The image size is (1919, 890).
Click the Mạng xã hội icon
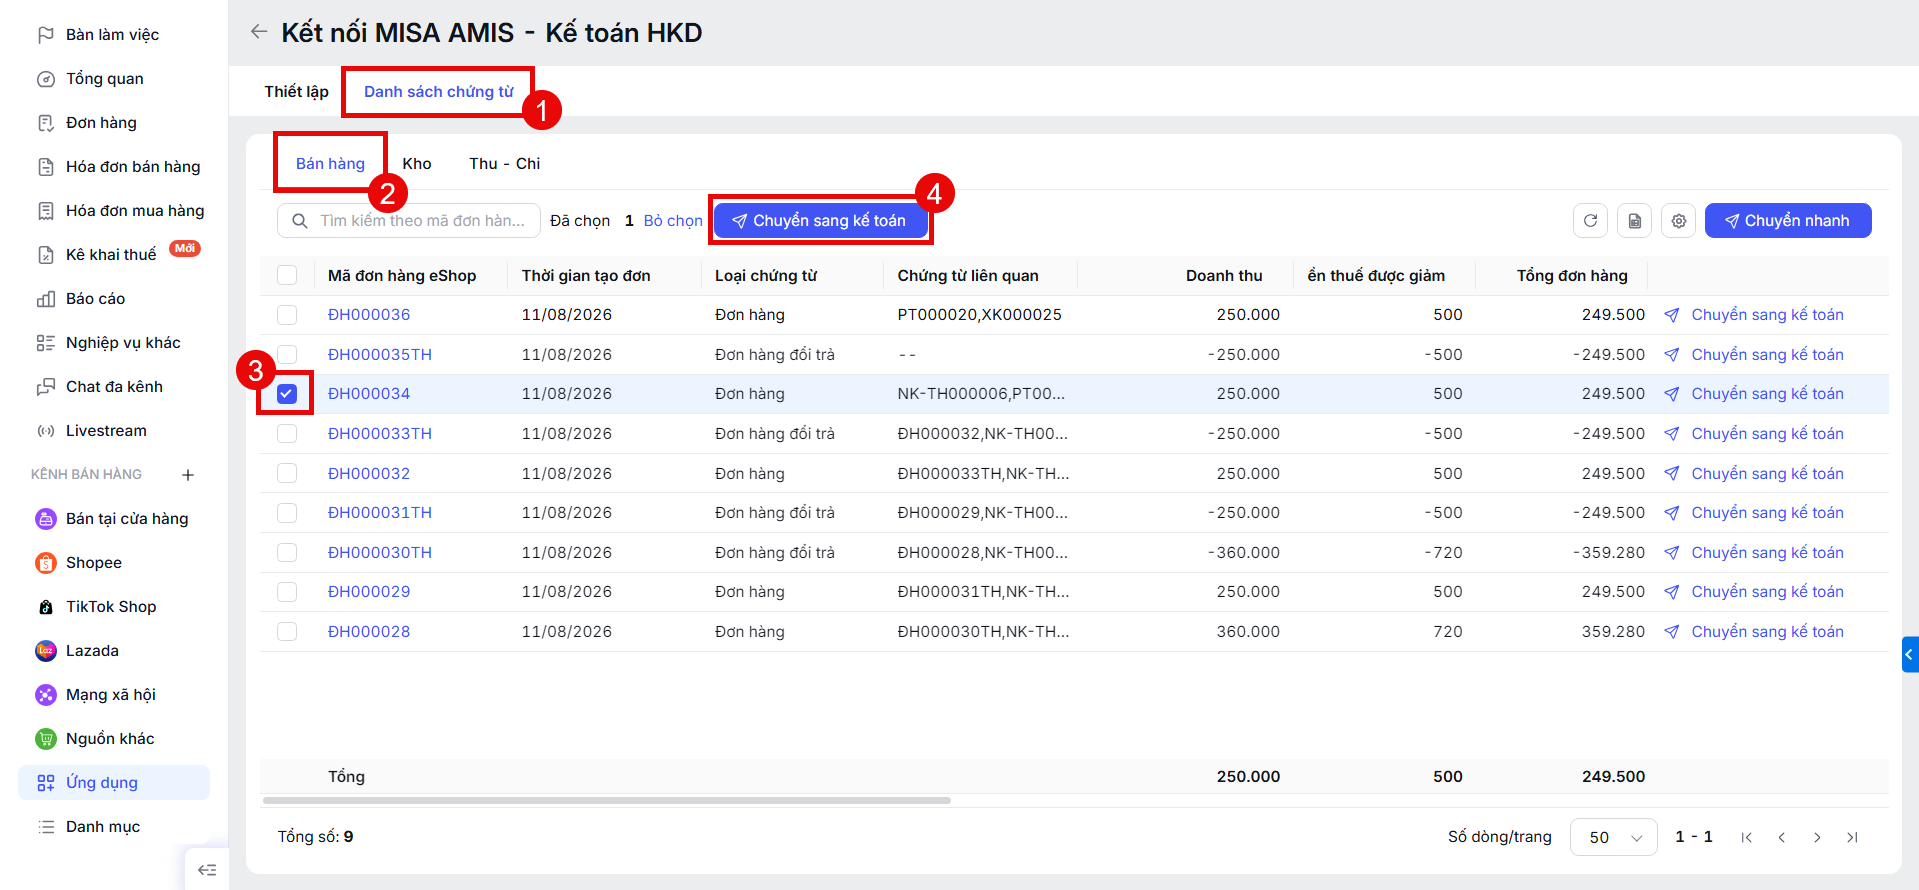coord(46,695)
